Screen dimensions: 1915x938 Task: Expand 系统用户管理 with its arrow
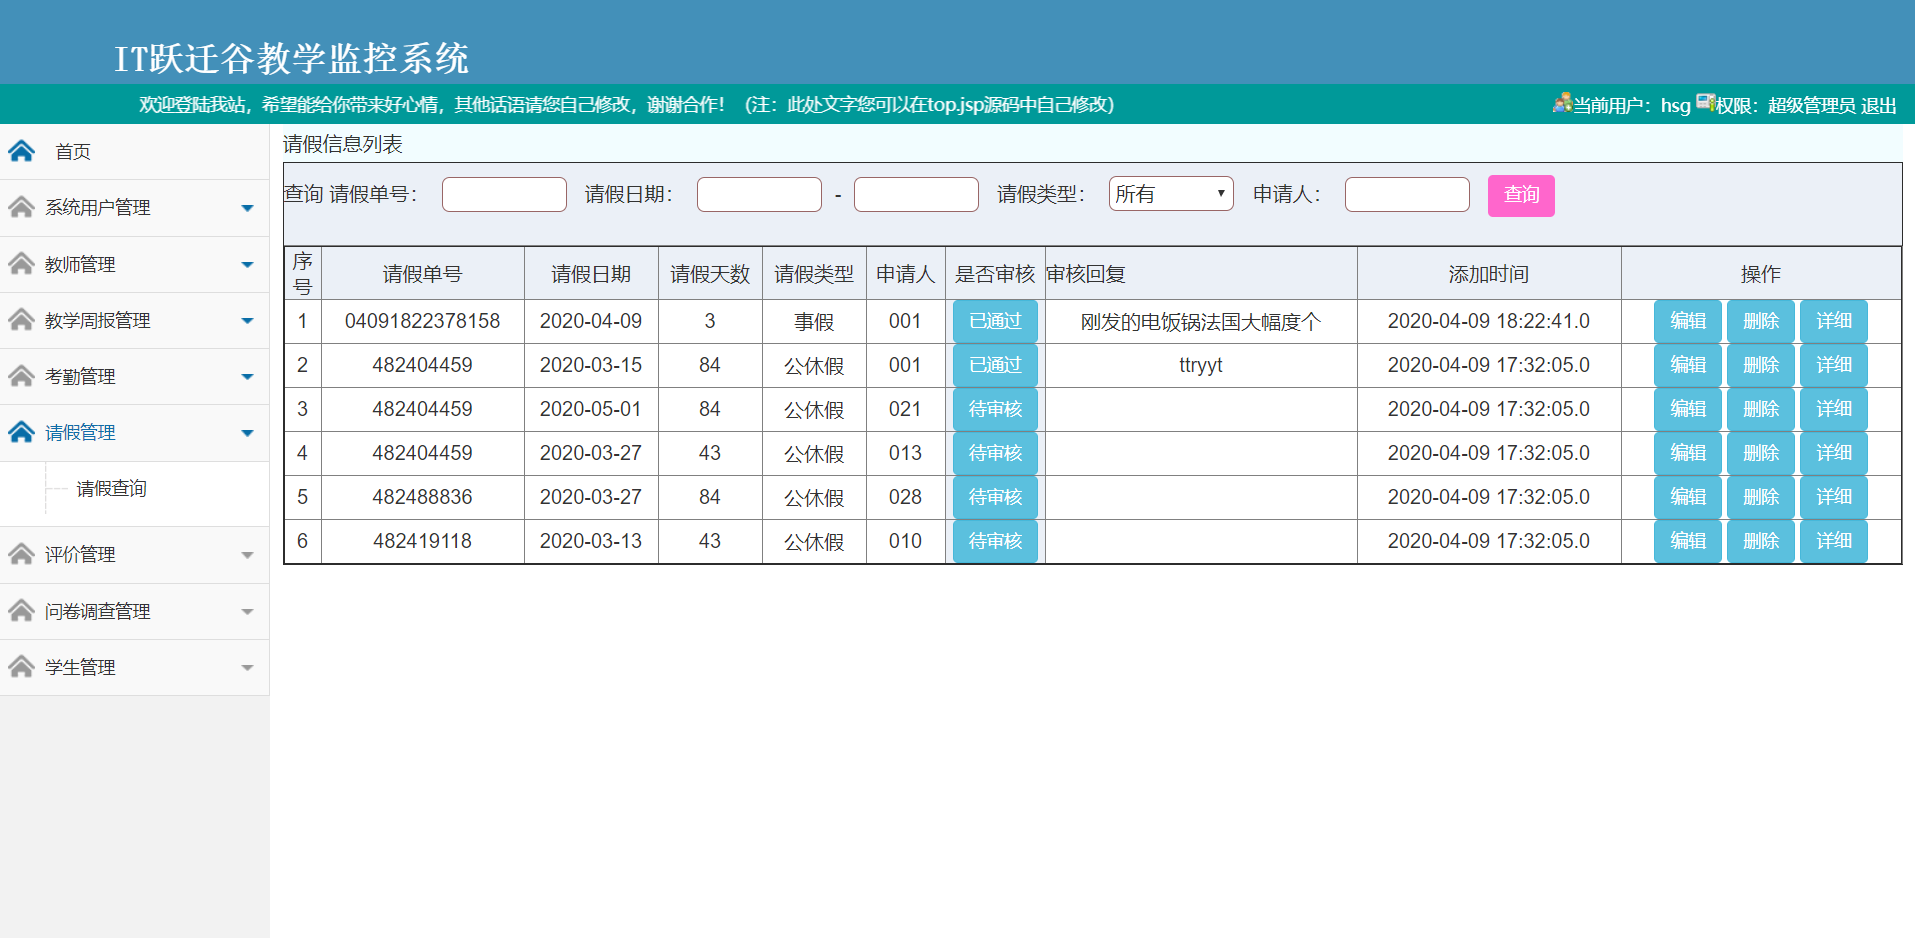coord(247,208)
